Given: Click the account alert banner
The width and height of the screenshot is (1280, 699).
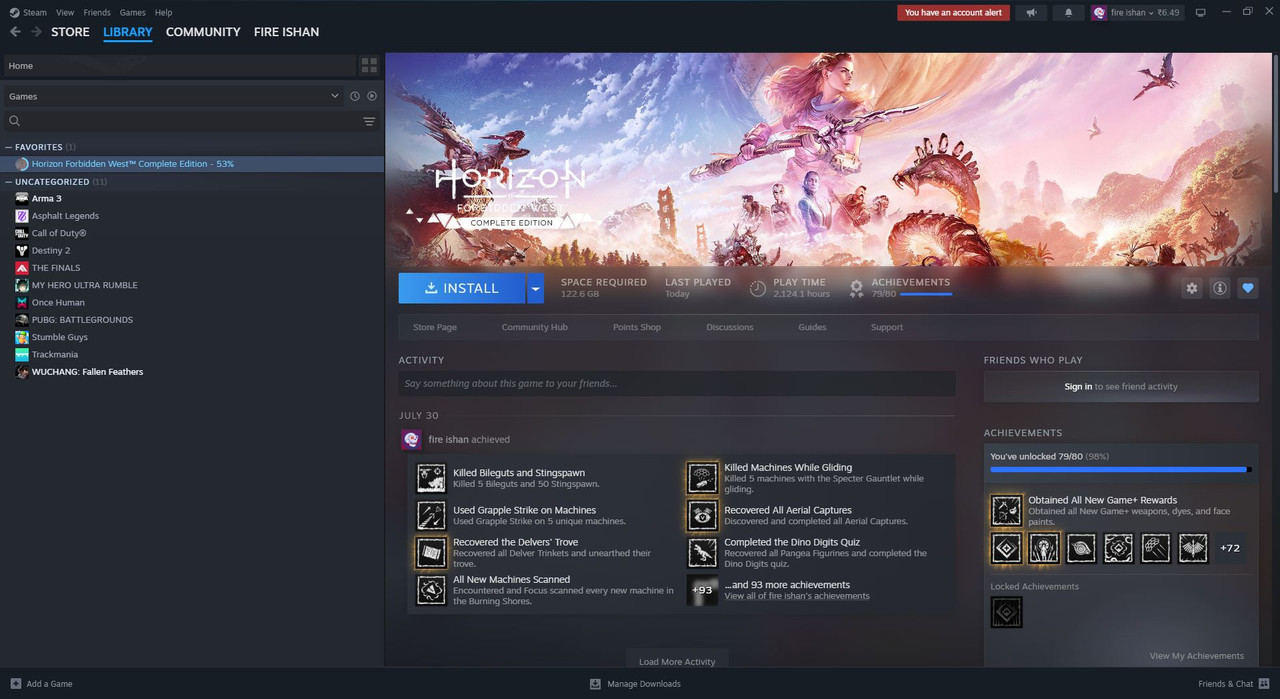Looking at the screenshot, I should click(953, 13).
